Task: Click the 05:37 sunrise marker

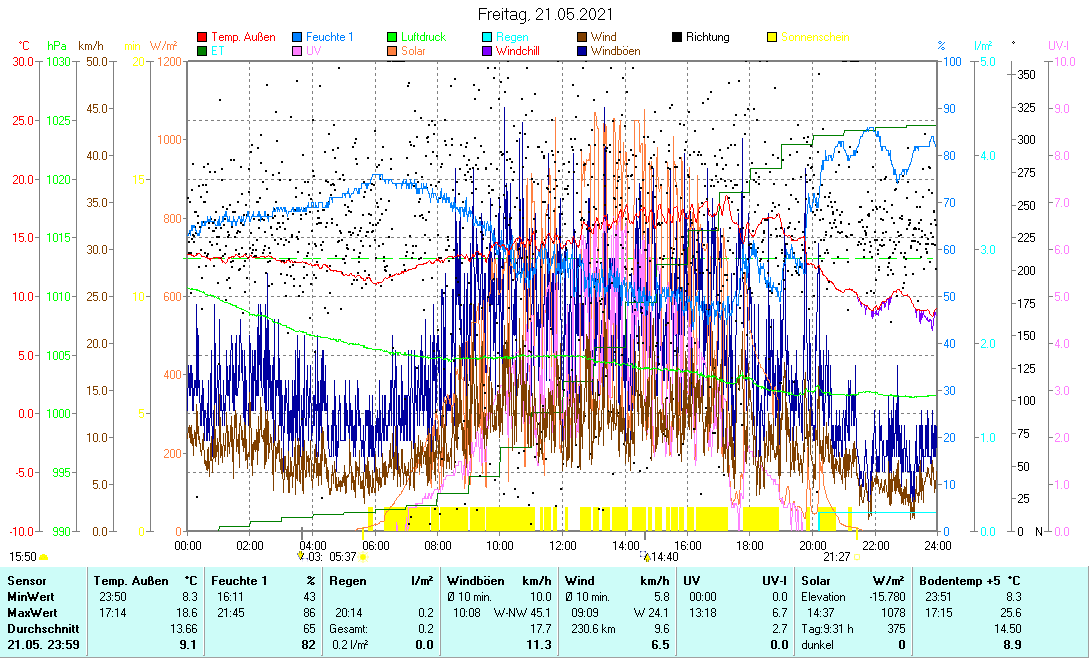Action: [x=343, y=557]
